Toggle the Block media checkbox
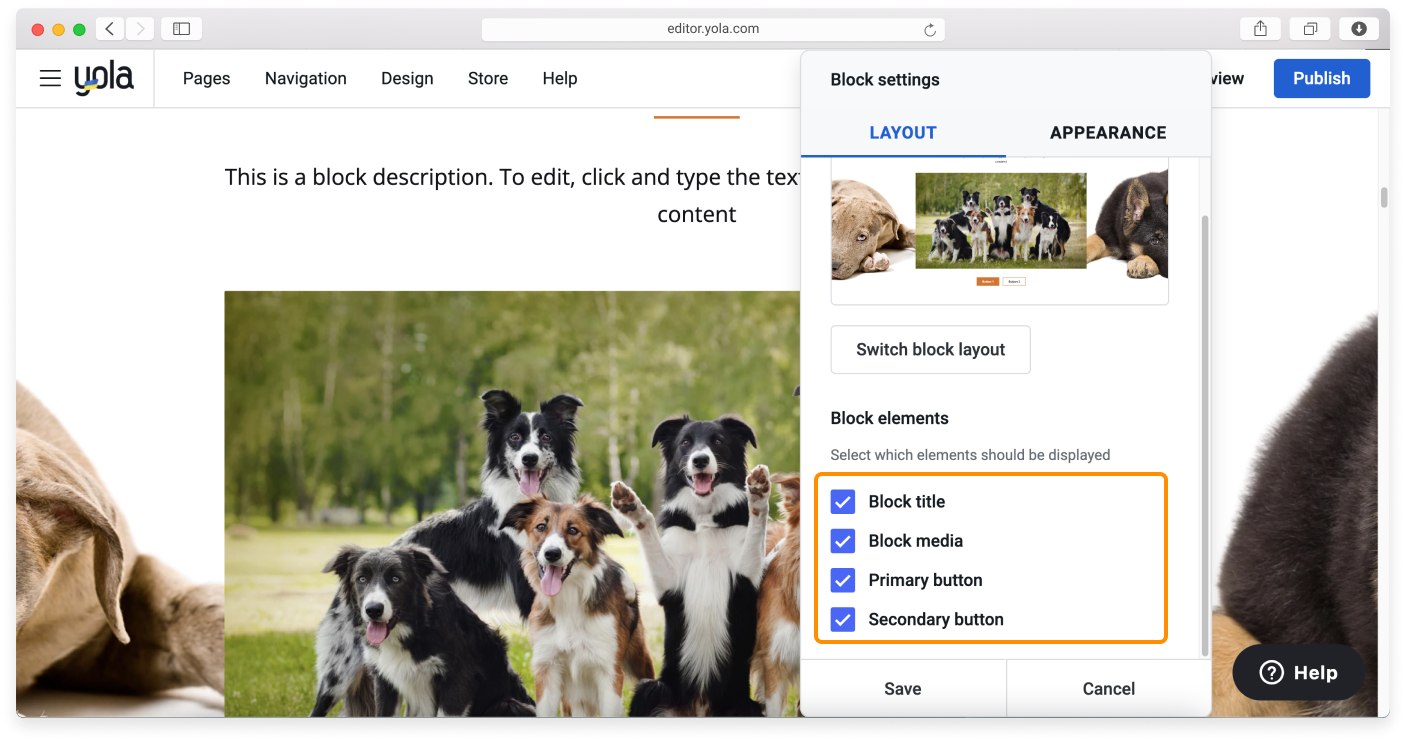This screenshot has height=742, width=1406. [843, 541]
